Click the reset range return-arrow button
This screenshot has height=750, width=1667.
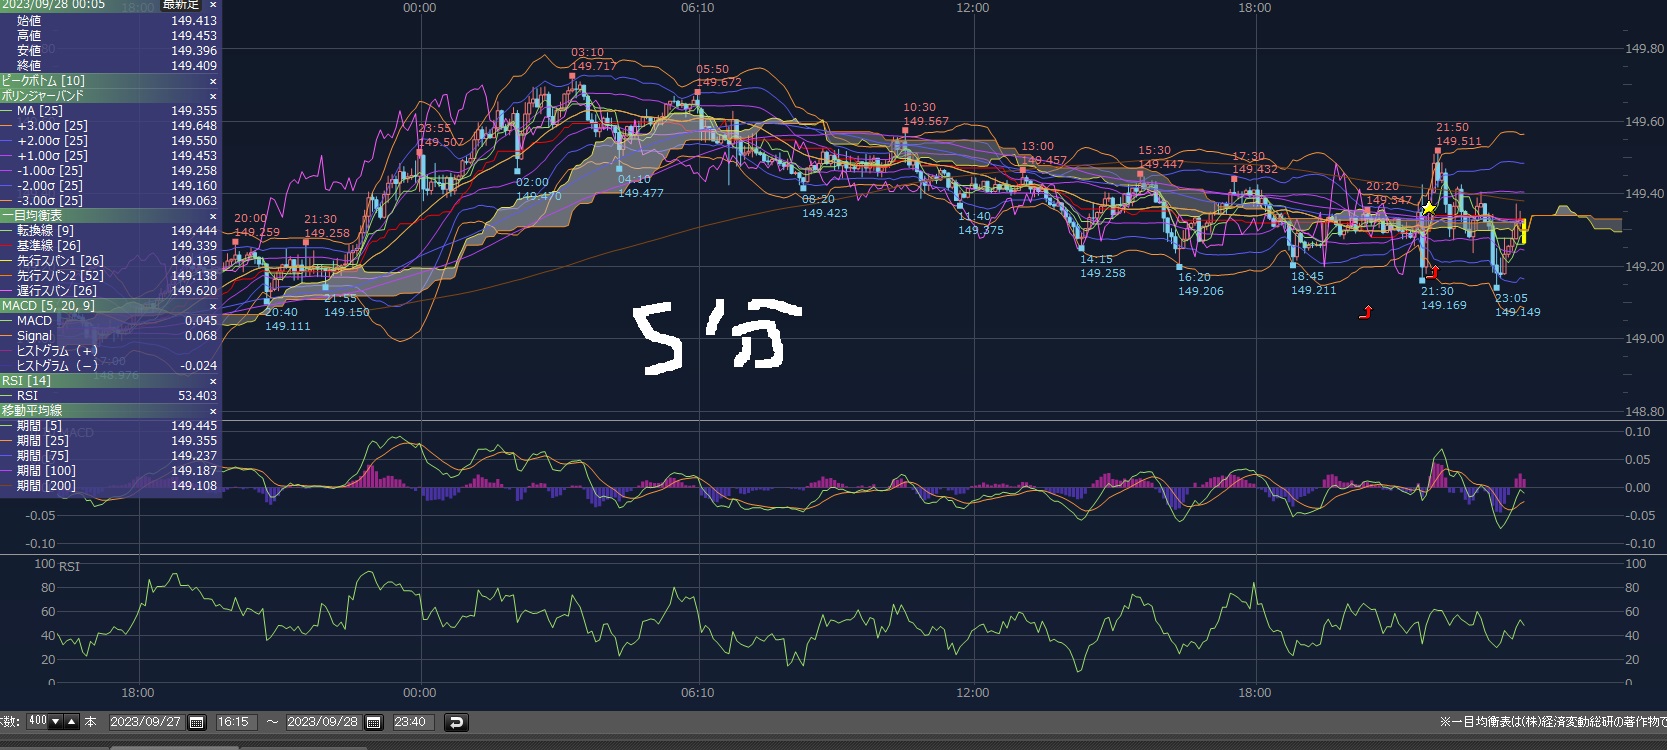coord(455,722)
